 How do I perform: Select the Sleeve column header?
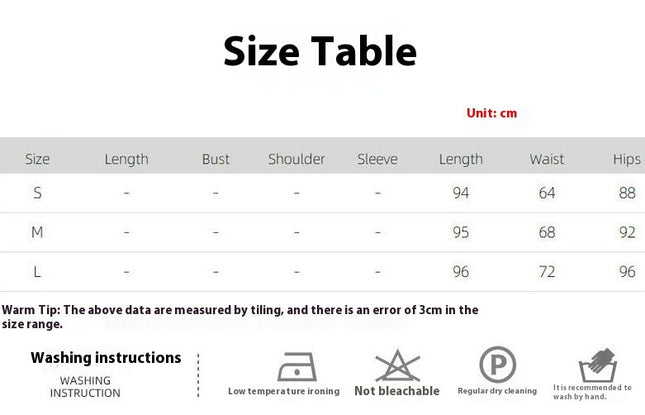tap(377, 159)
